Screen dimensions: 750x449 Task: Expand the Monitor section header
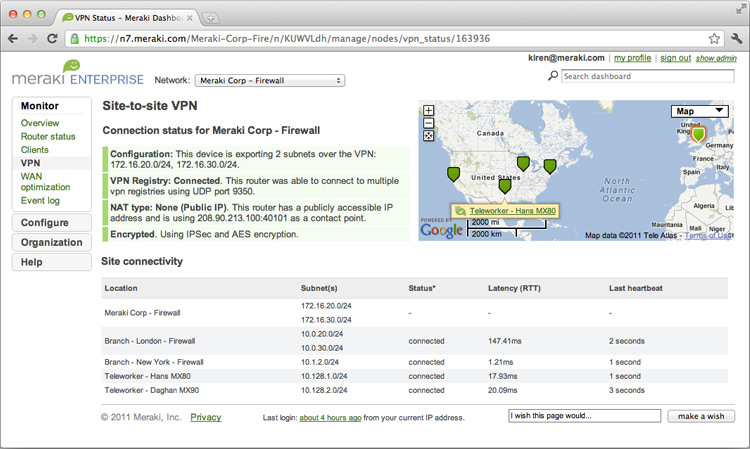(40, 106)
